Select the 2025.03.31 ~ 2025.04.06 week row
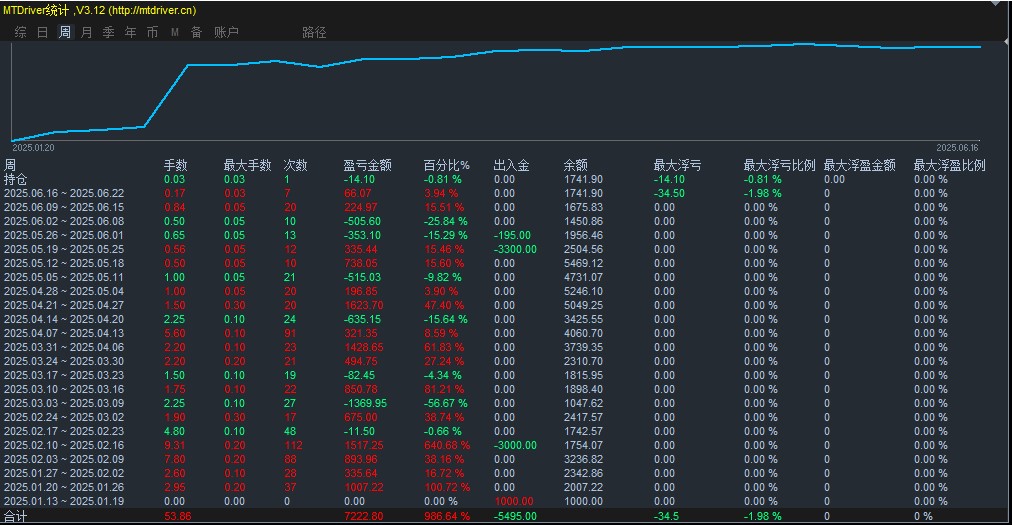1012x525 pixels. (506, 347)
